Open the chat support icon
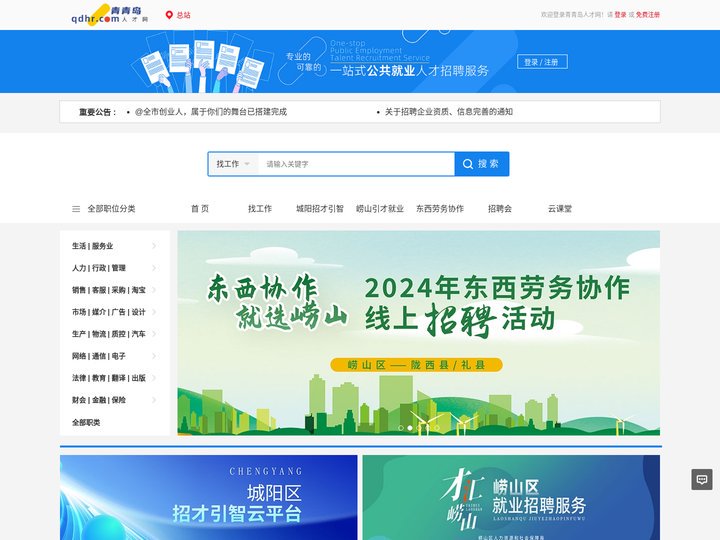The width and height of the screenshot is (720, 540). [x=702, y=480]
